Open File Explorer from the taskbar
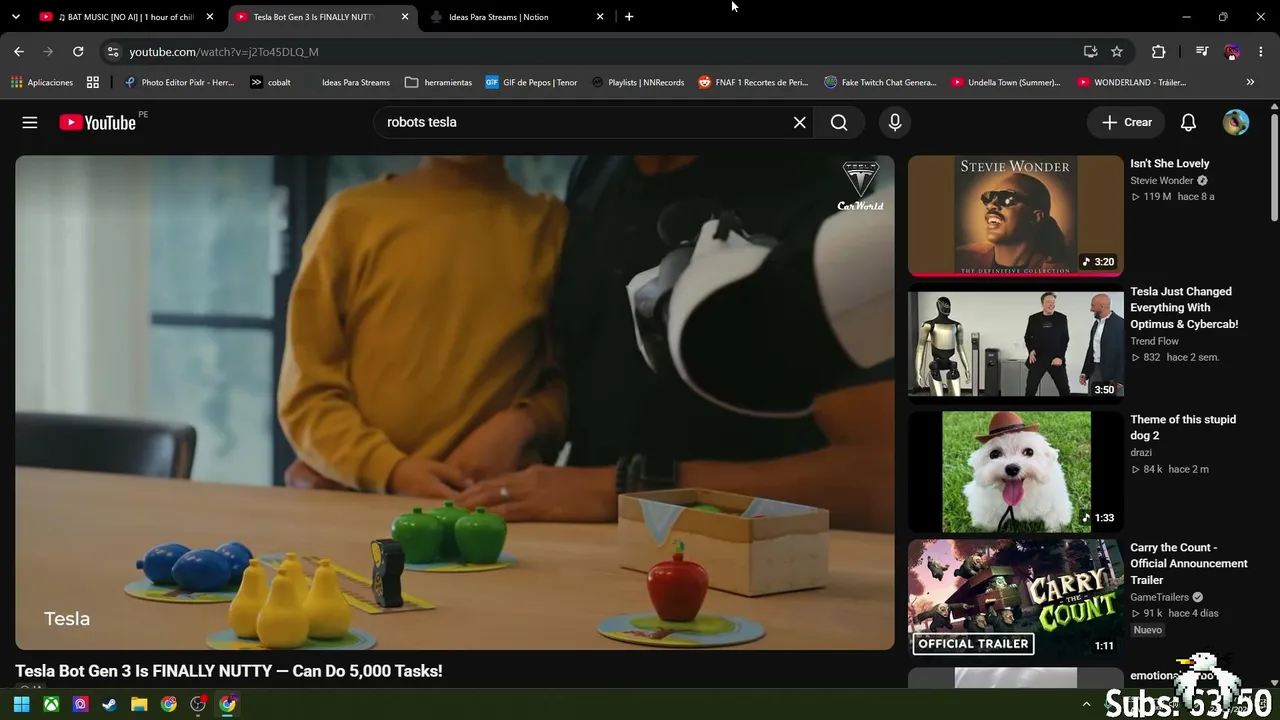 pos(139,704)
